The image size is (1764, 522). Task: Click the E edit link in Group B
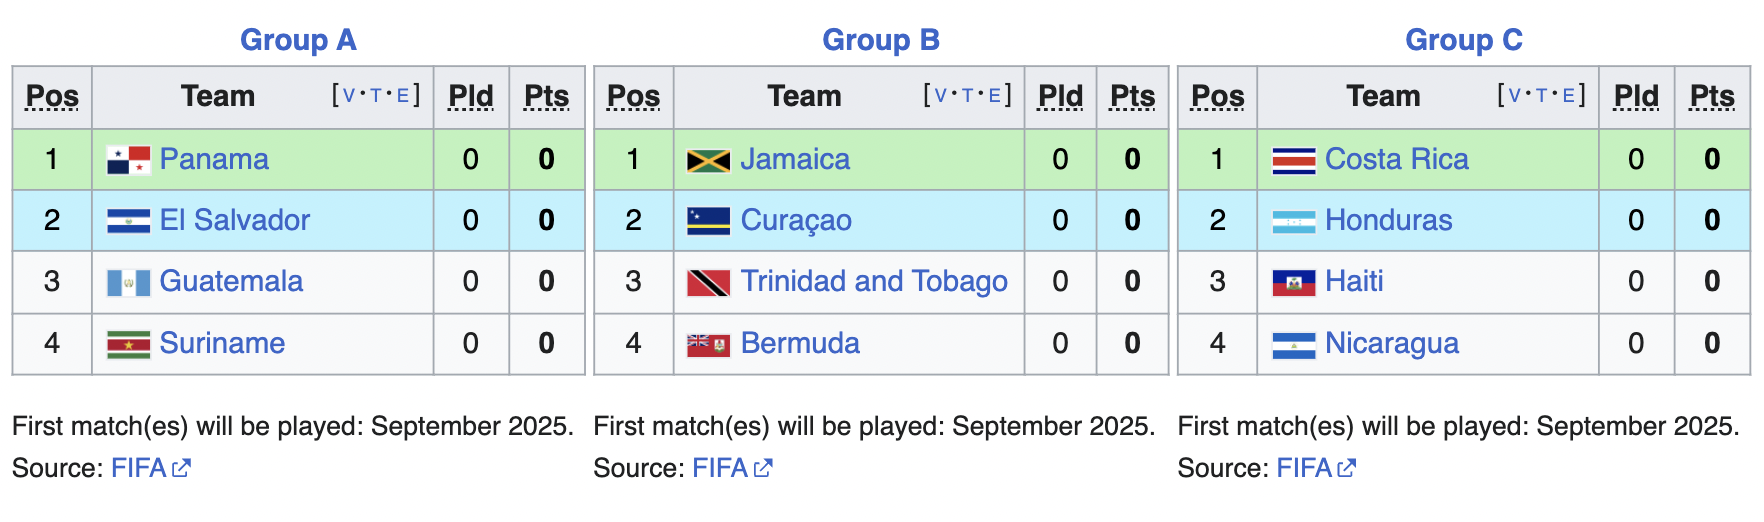(x=994, y=95)
